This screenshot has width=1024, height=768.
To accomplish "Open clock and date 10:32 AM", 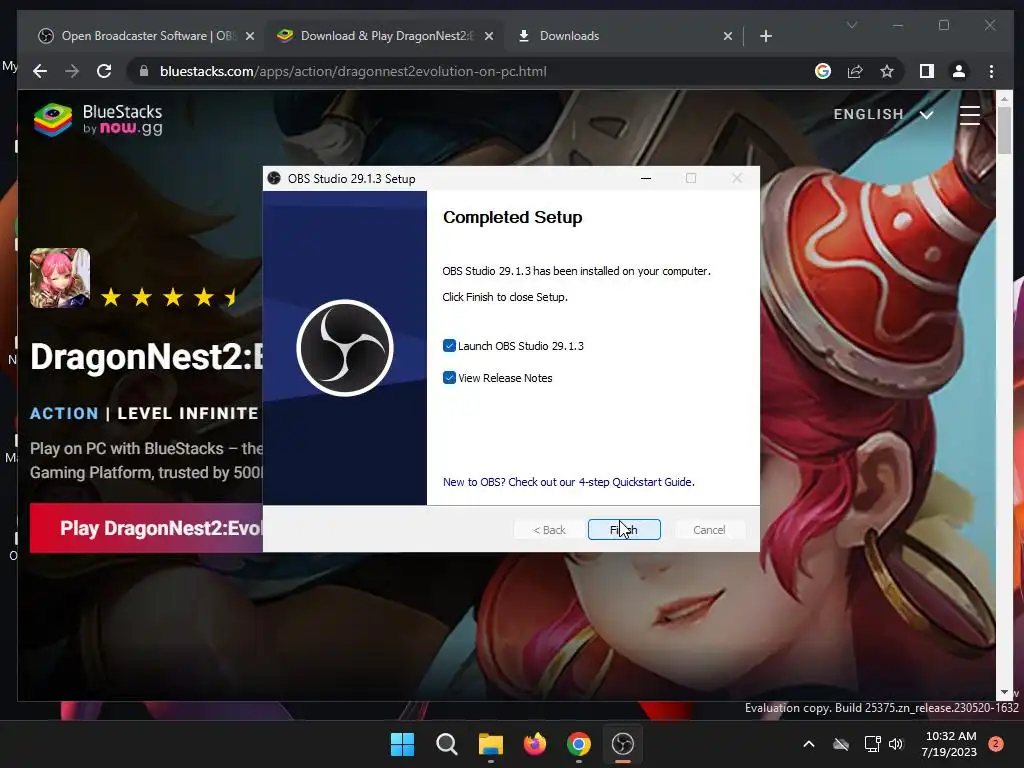I will tap(950, 744).
